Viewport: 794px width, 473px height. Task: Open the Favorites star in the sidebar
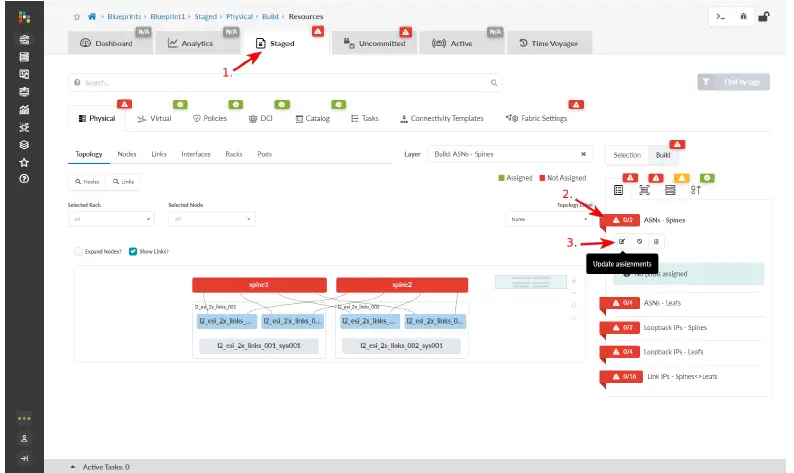click(x=24, y=162)
